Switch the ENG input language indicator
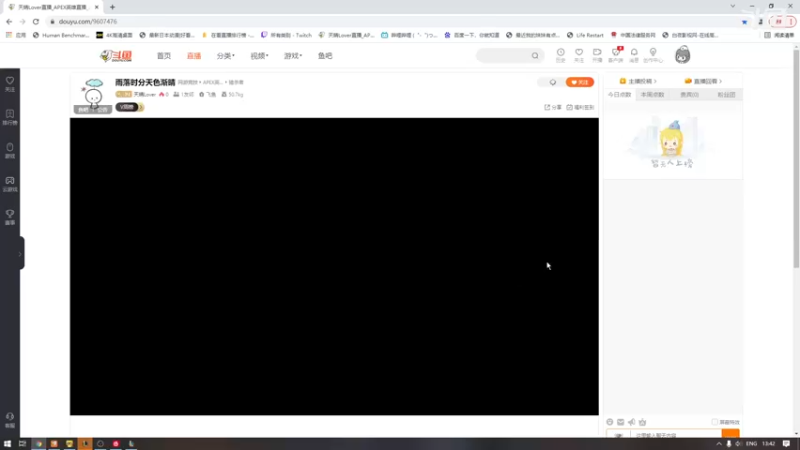The height and width of the screenshot is (450, 800). [752, 444]
